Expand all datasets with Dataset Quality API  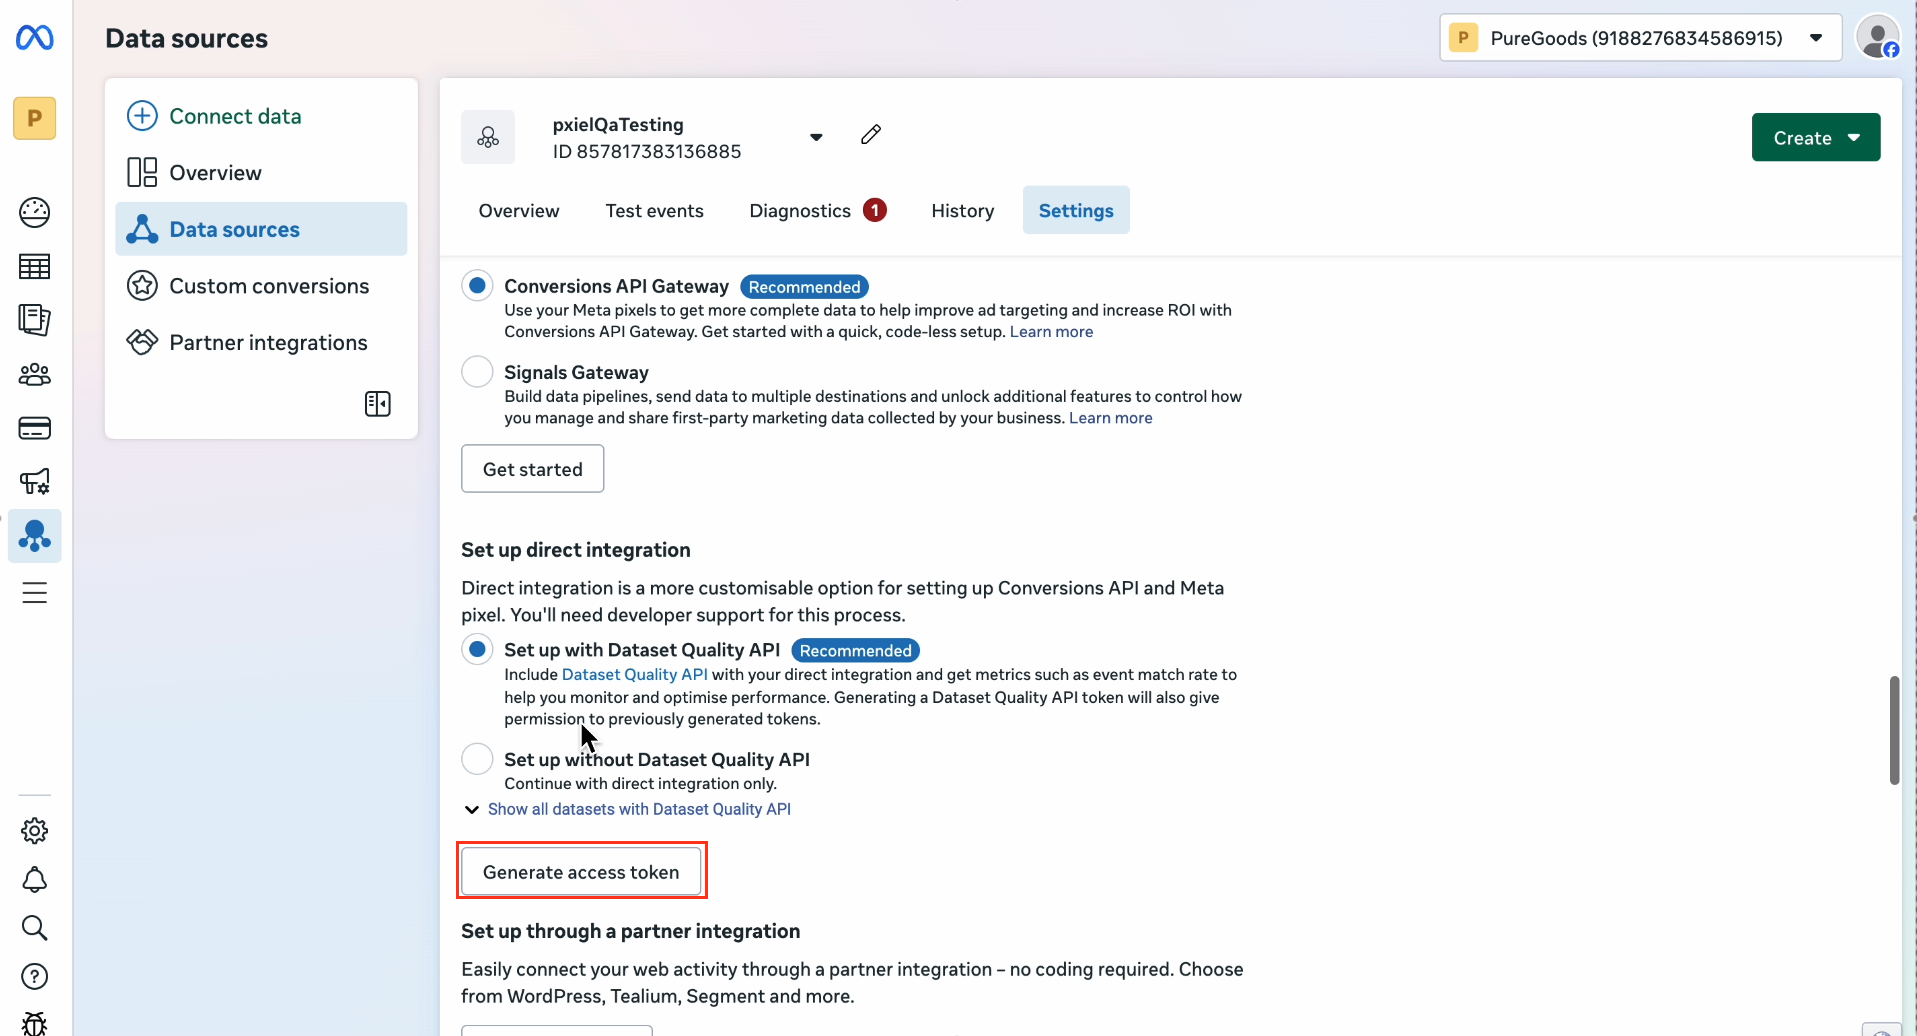(639, 809)
